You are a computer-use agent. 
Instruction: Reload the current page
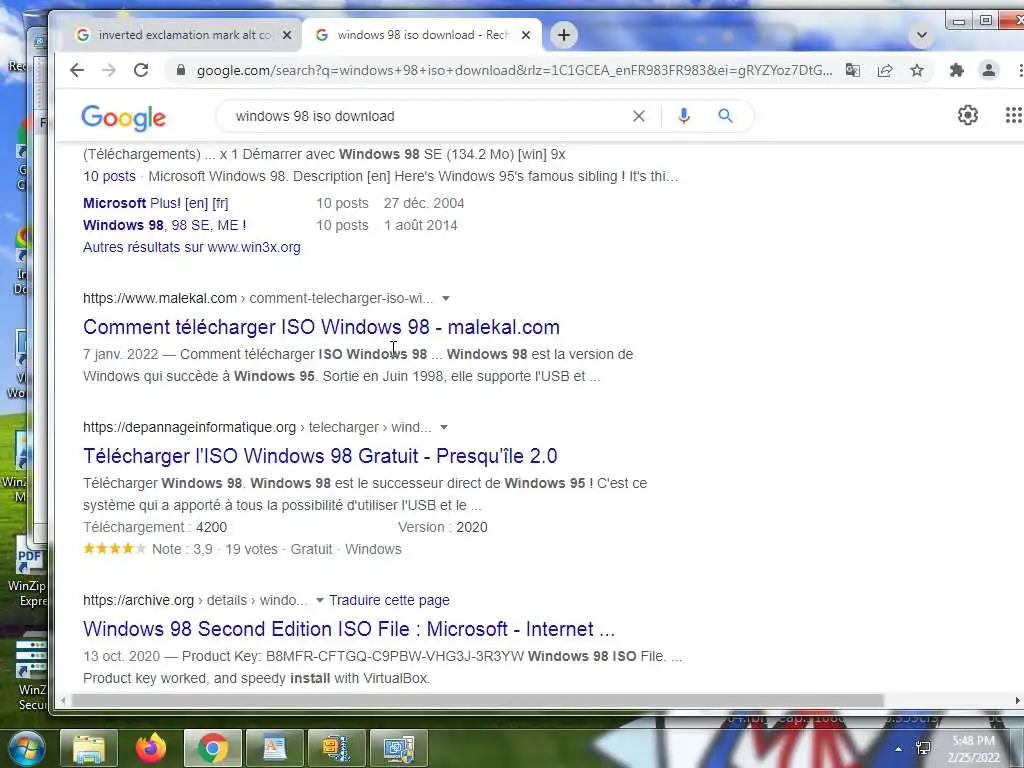click(140, 70)
